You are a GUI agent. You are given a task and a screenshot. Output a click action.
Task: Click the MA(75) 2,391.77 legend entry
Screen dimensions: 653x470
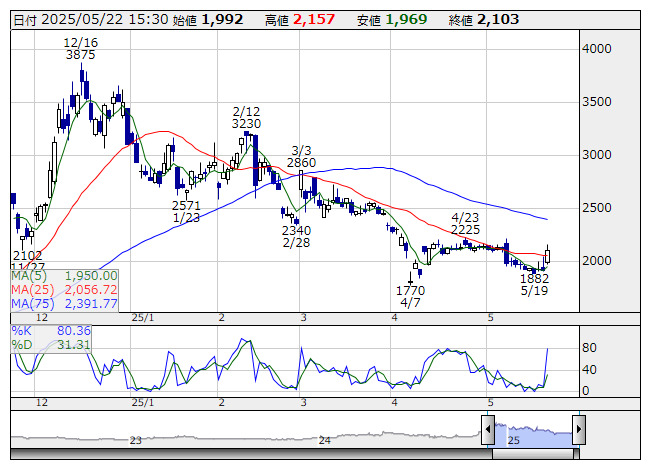(x=65, y=304)
